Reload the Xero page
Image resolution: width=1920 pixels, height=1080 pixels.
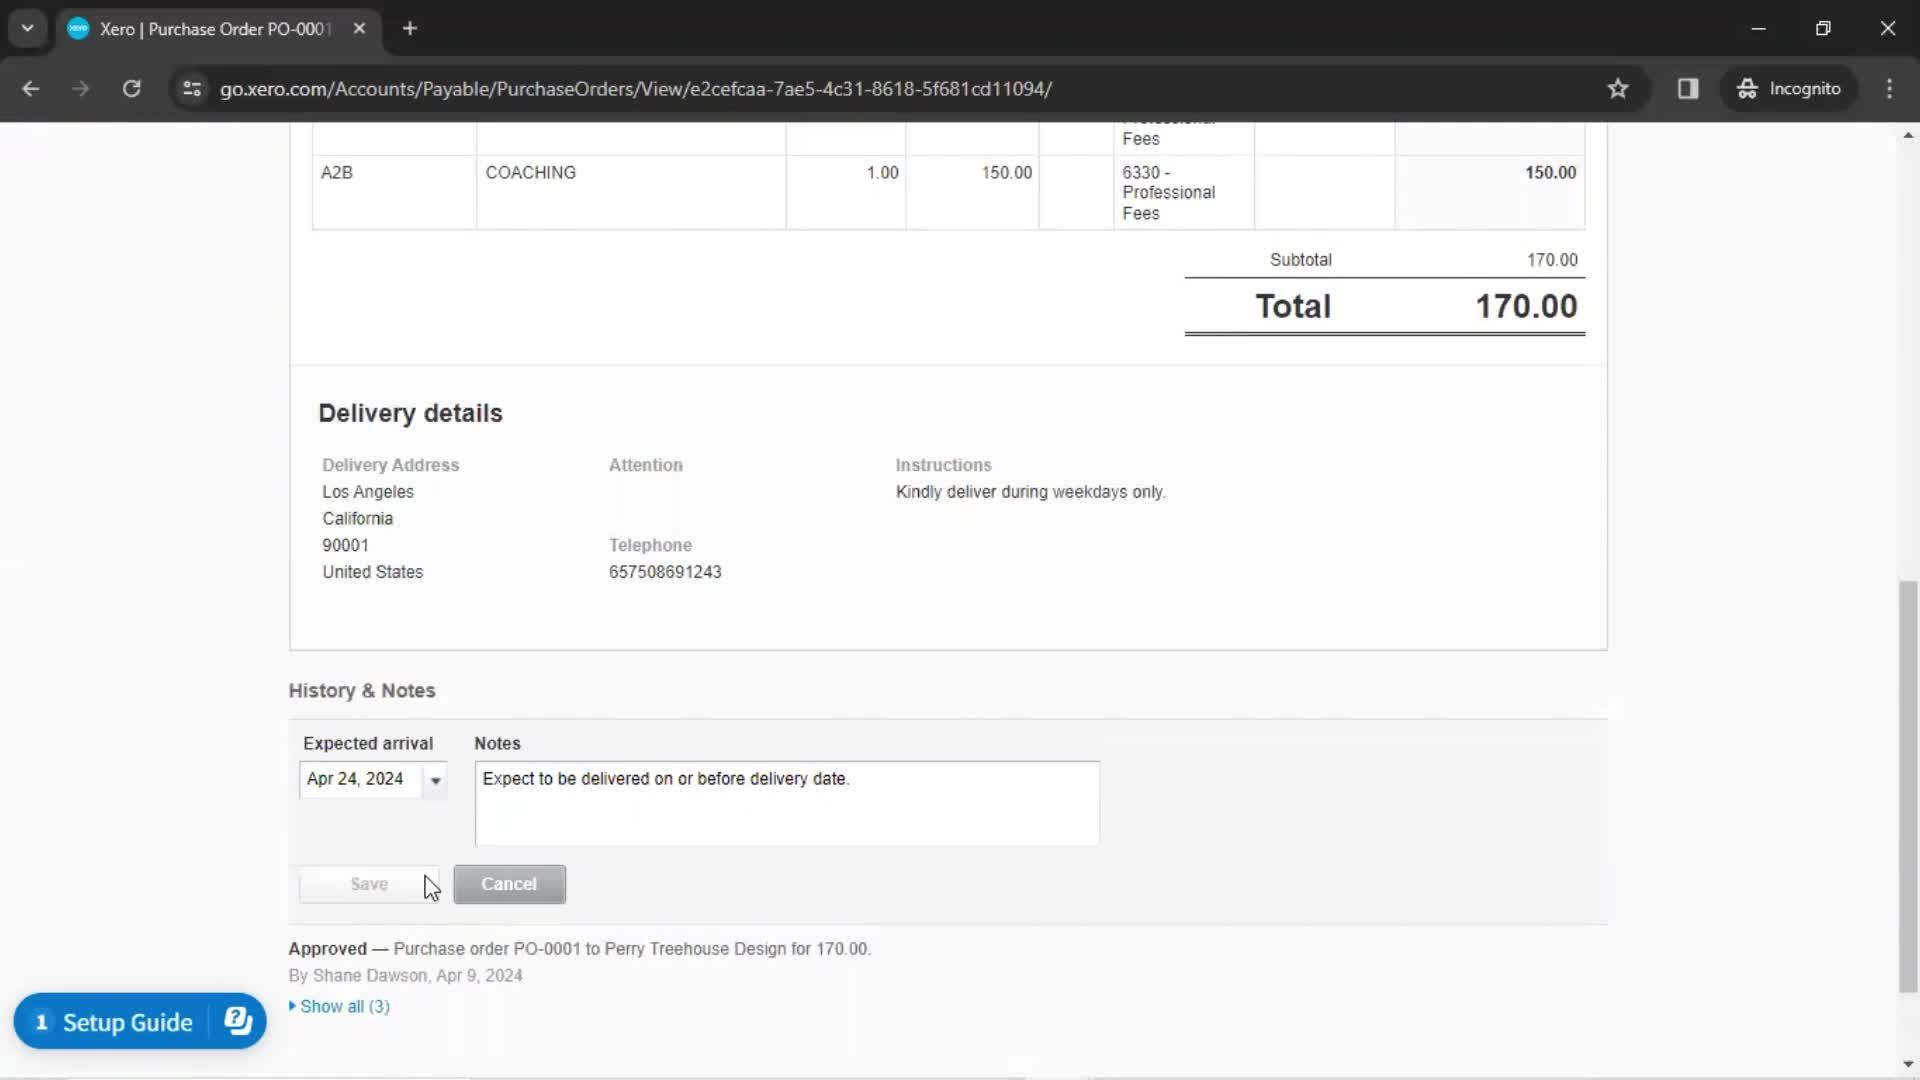tap(131, 88)
